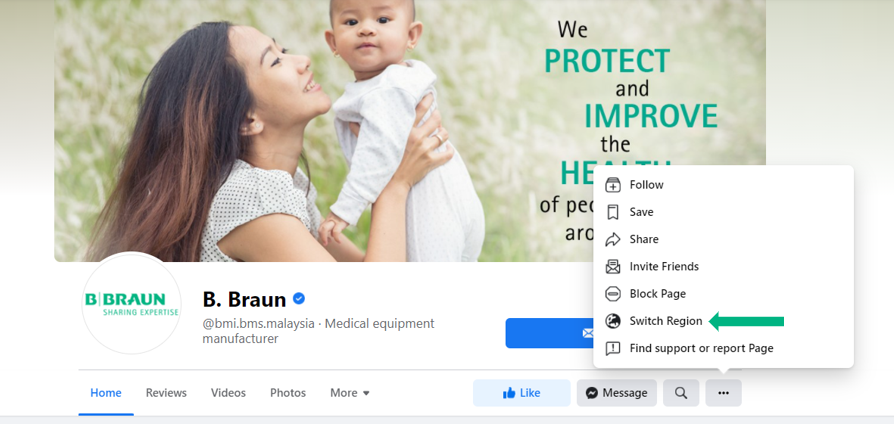
Task: Open the B. Braun profile picture
Action: [x=131, y=303]
